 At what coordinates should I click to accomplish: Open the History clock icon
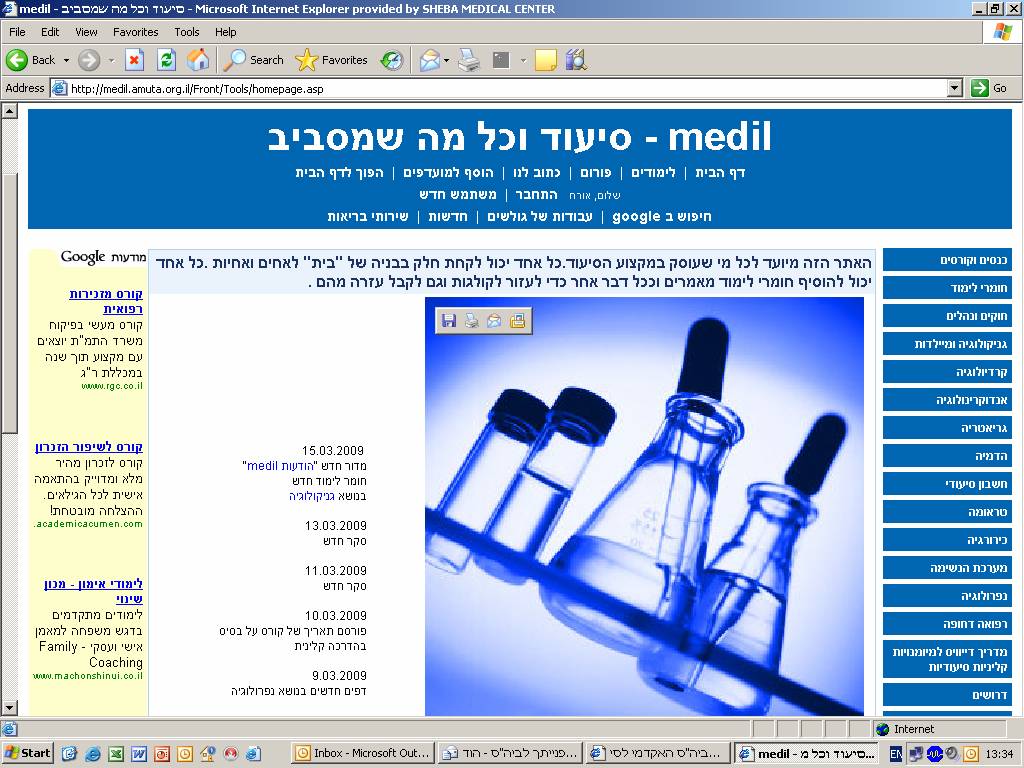pyautogui.click(x=392, y=60)
